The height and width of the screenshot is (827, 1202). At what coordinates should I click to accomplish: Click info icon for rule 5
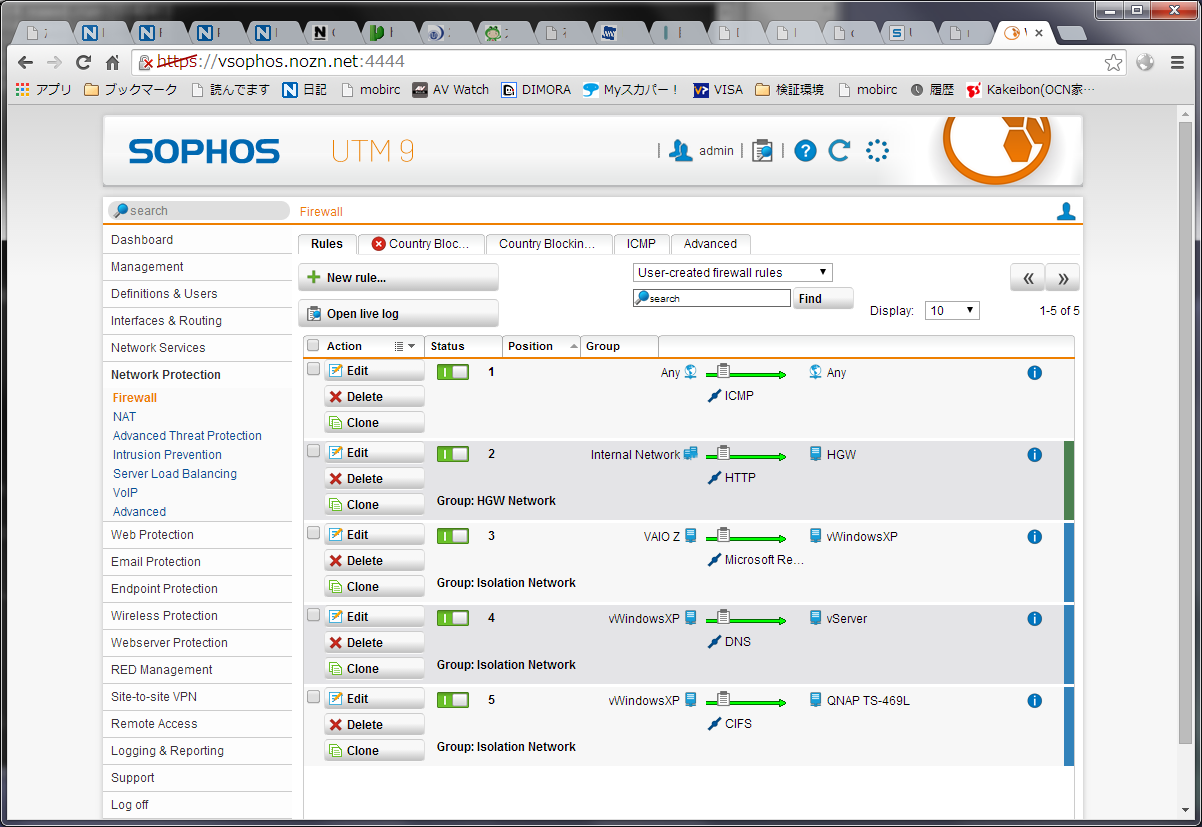coord(1034,701)
